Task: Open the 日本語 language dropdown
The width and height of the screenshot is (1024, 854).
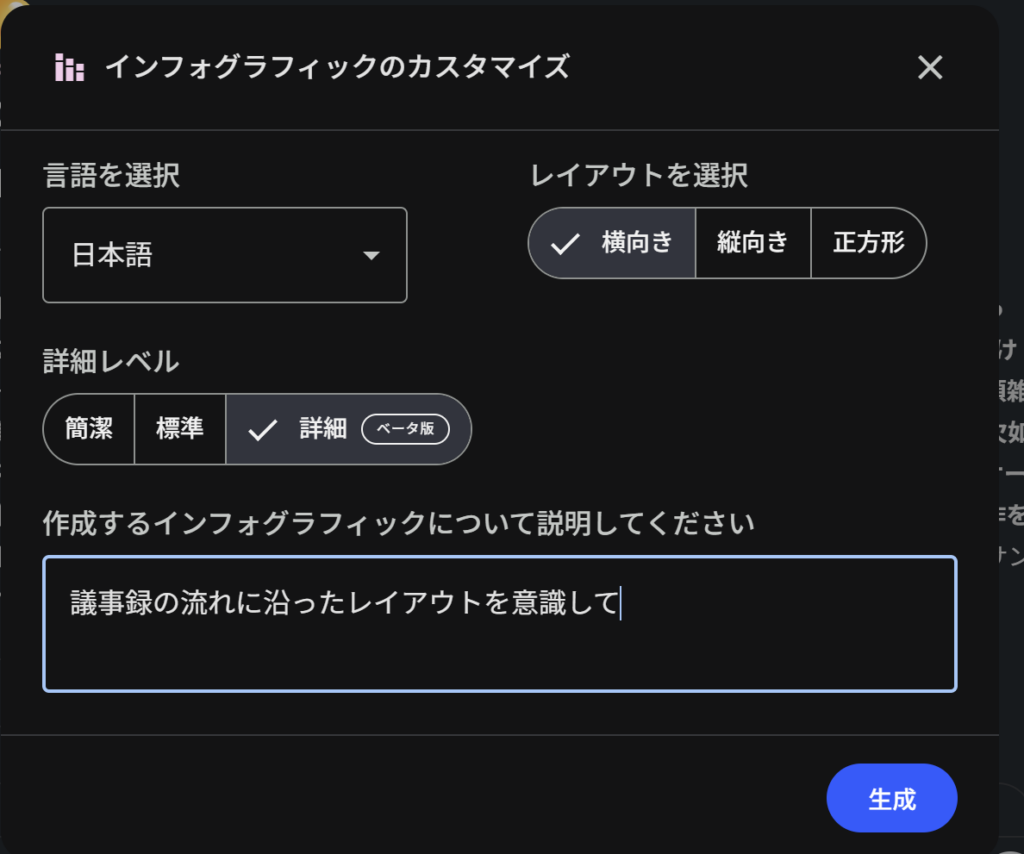Action: [224, 255]
